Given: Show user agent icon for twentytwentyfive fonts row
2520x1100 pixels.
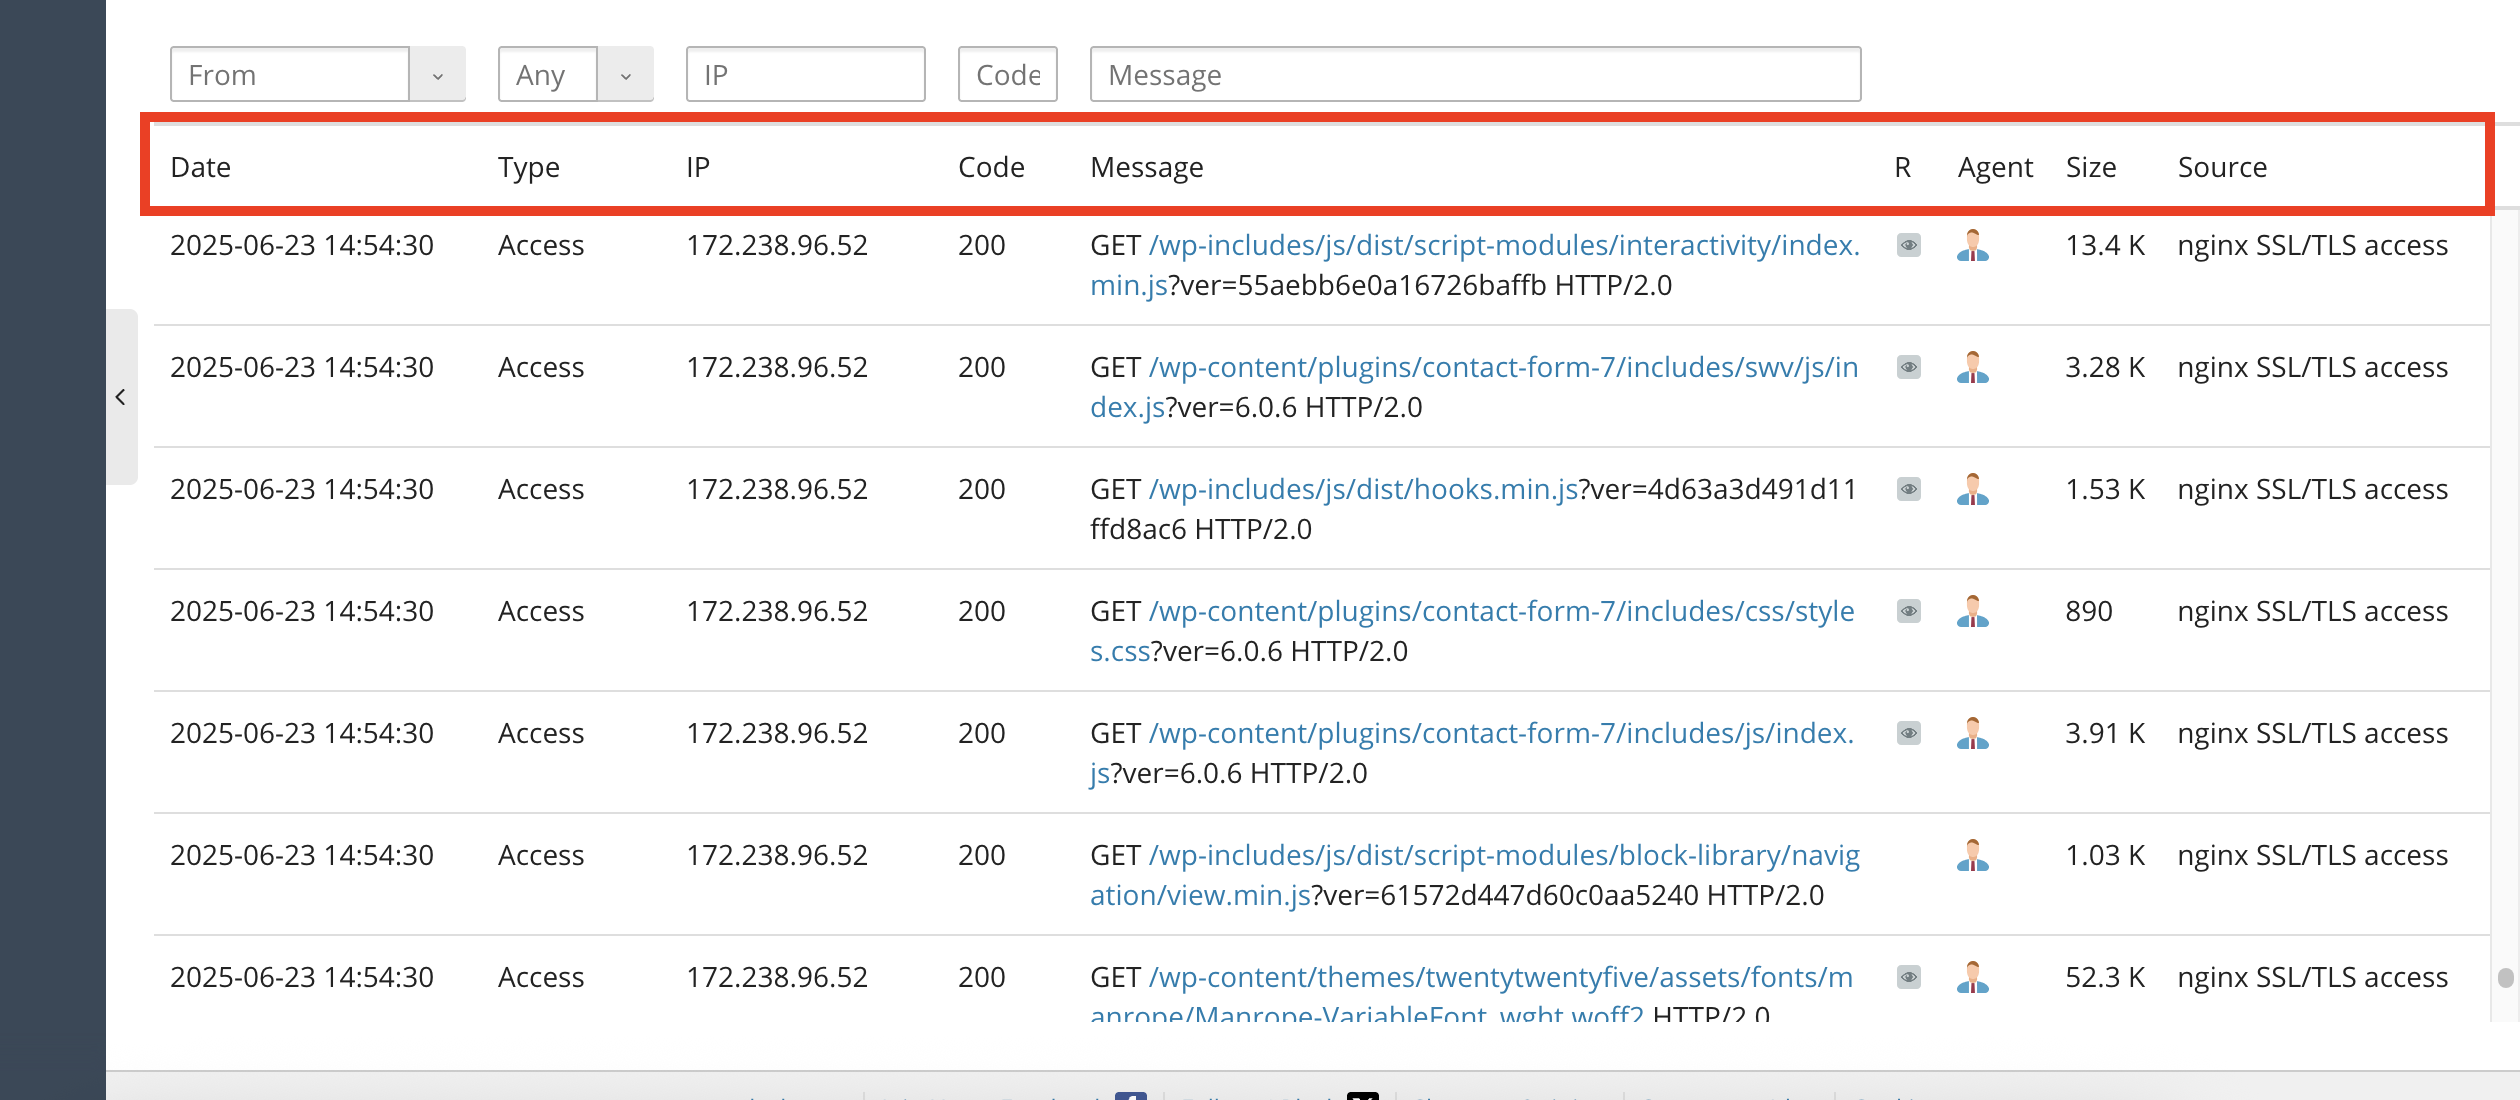Looking at the screenshot, I should click(x=1972, y=977).
